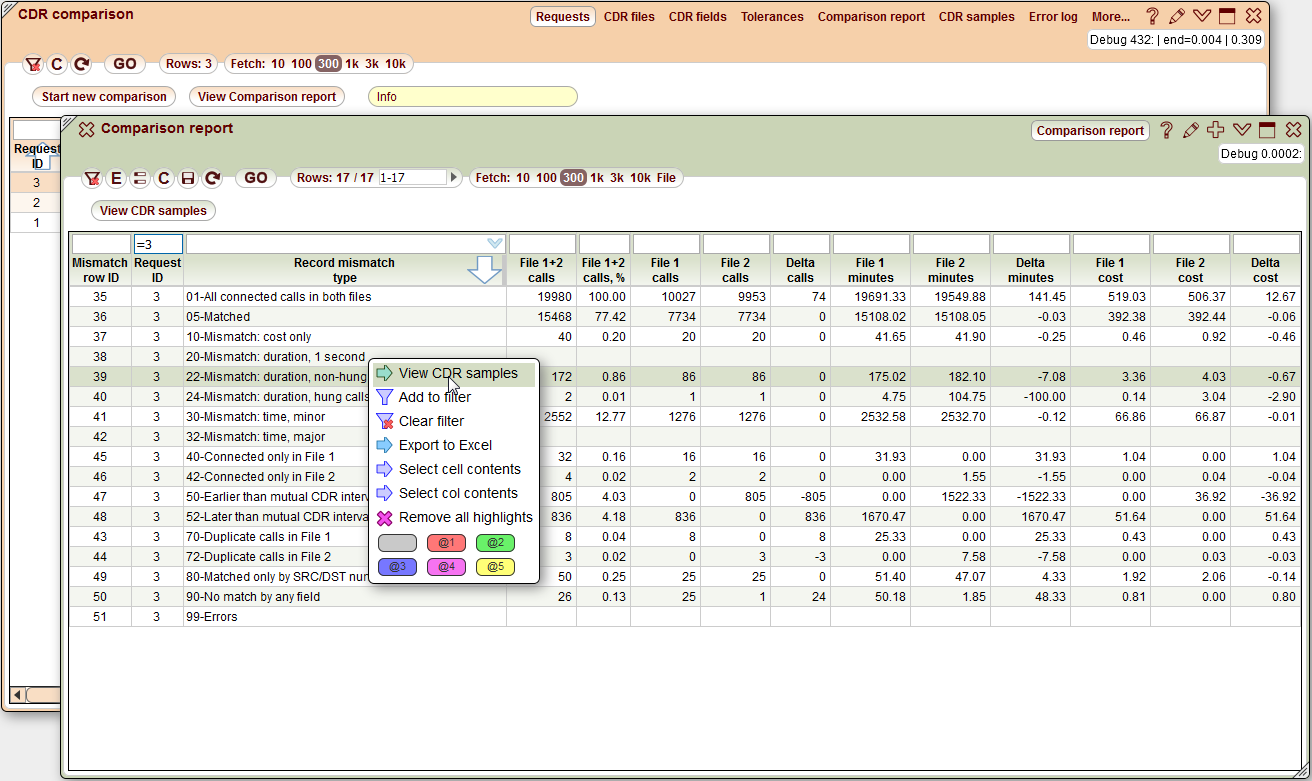Open the More... menu in CDR comparison
The height and width of the screenshot is (781, 1312).
[1111, 17]
